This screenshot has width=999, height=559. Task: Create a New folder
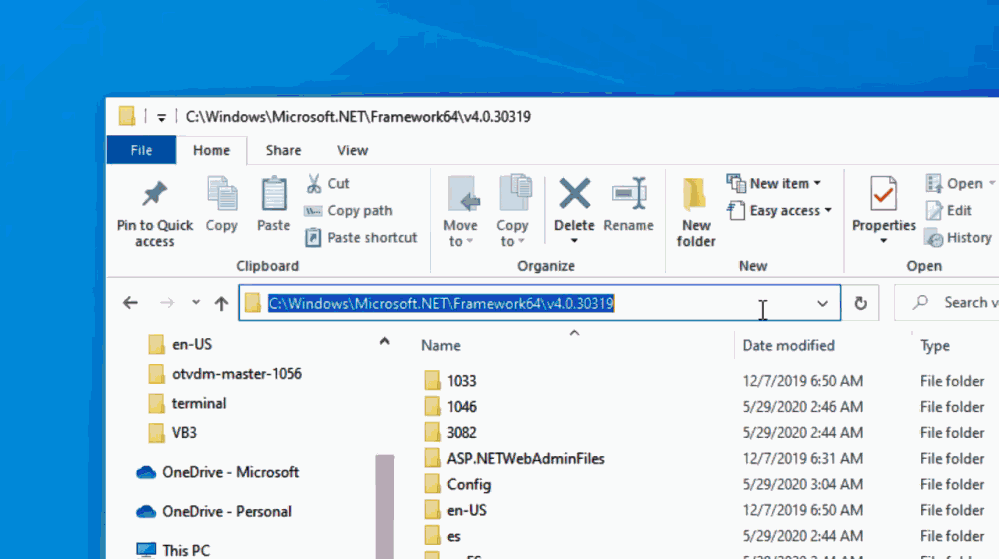(x=696, y=212)
